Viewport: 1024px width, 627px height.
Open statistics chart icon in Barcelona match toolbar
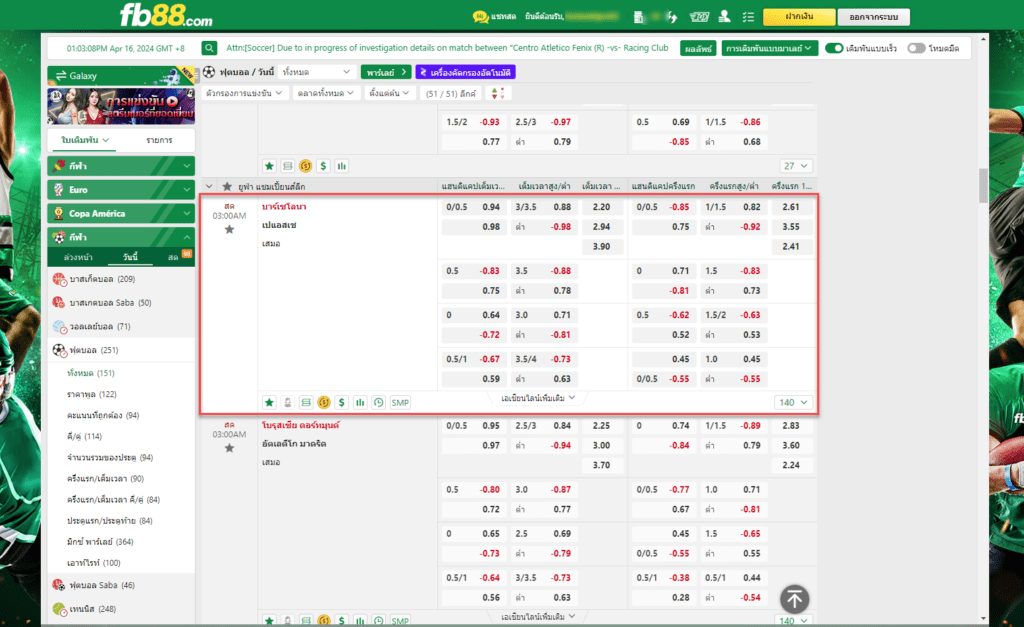point(360,402)
